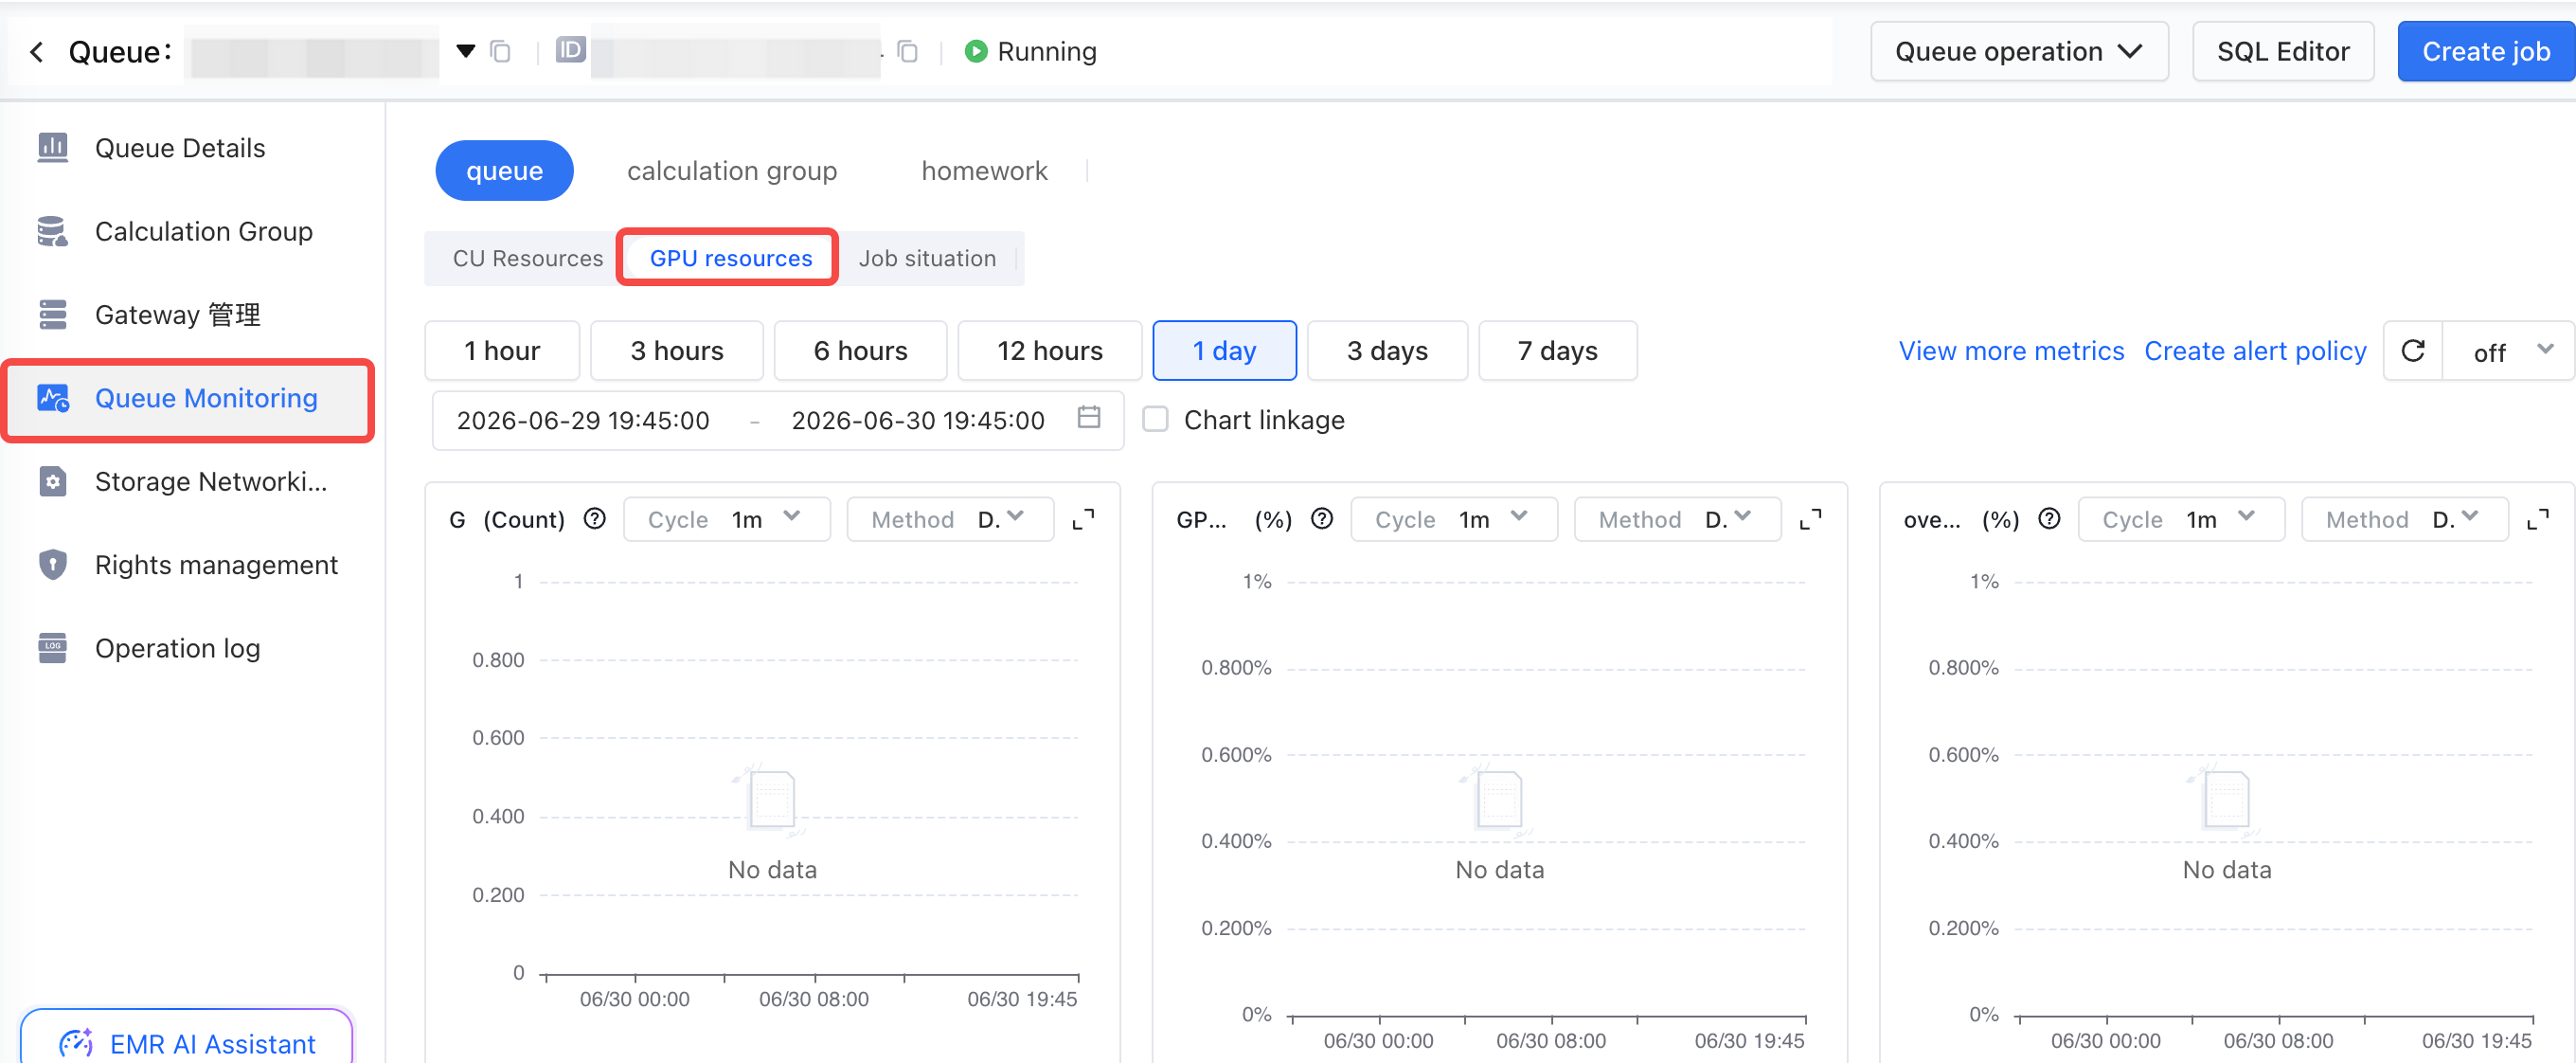Select the Job situation tab
Screen dimensions: 2576x1063
pyautogui.click(x=927, y=259)
